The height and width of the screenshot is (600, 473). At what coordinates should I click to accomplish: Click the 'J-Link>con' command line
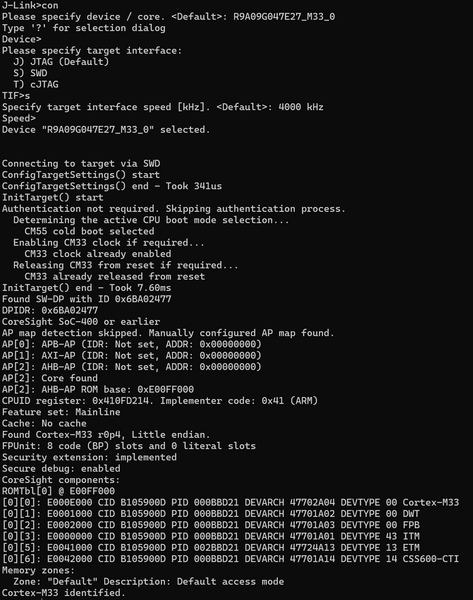(30, 5)
